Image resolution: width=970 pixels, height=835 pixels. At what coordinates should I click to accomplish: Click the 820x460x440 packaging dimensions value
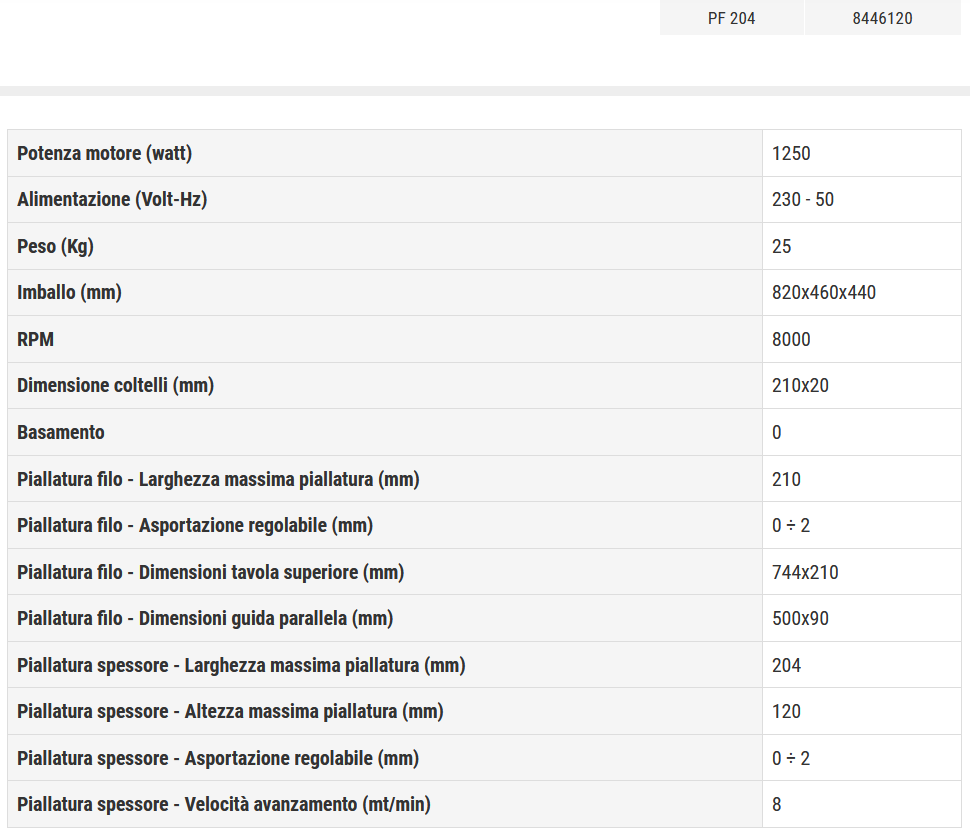824,293
